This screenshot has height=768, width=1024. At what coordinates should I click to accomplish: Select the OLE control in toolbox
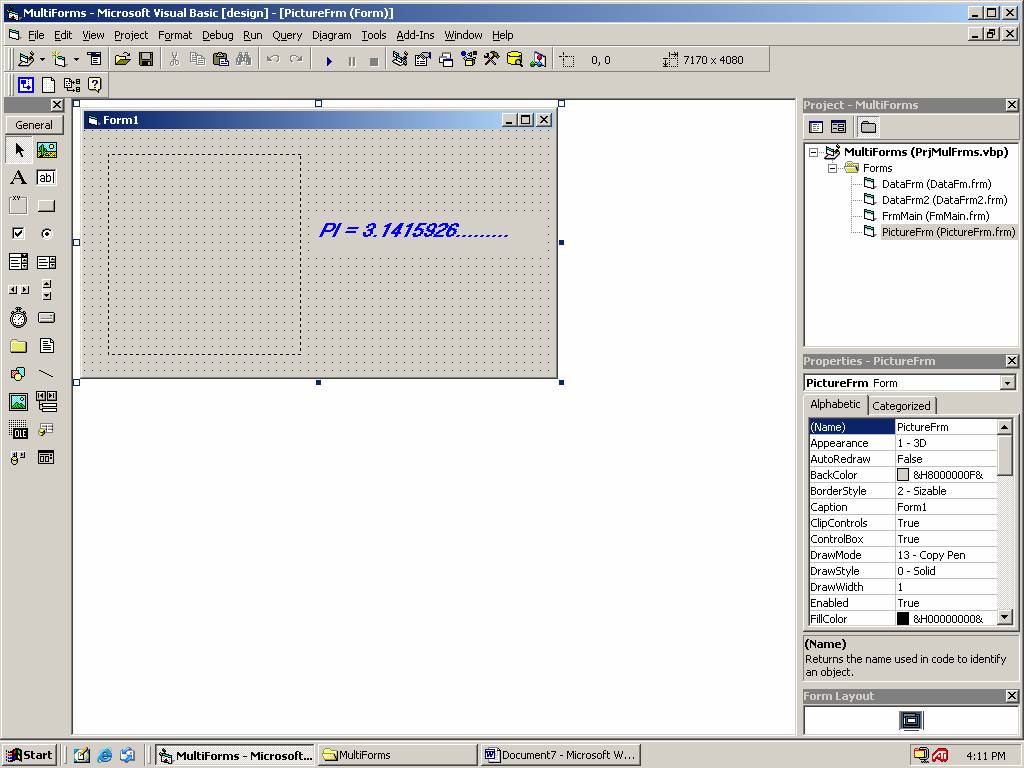18,430
